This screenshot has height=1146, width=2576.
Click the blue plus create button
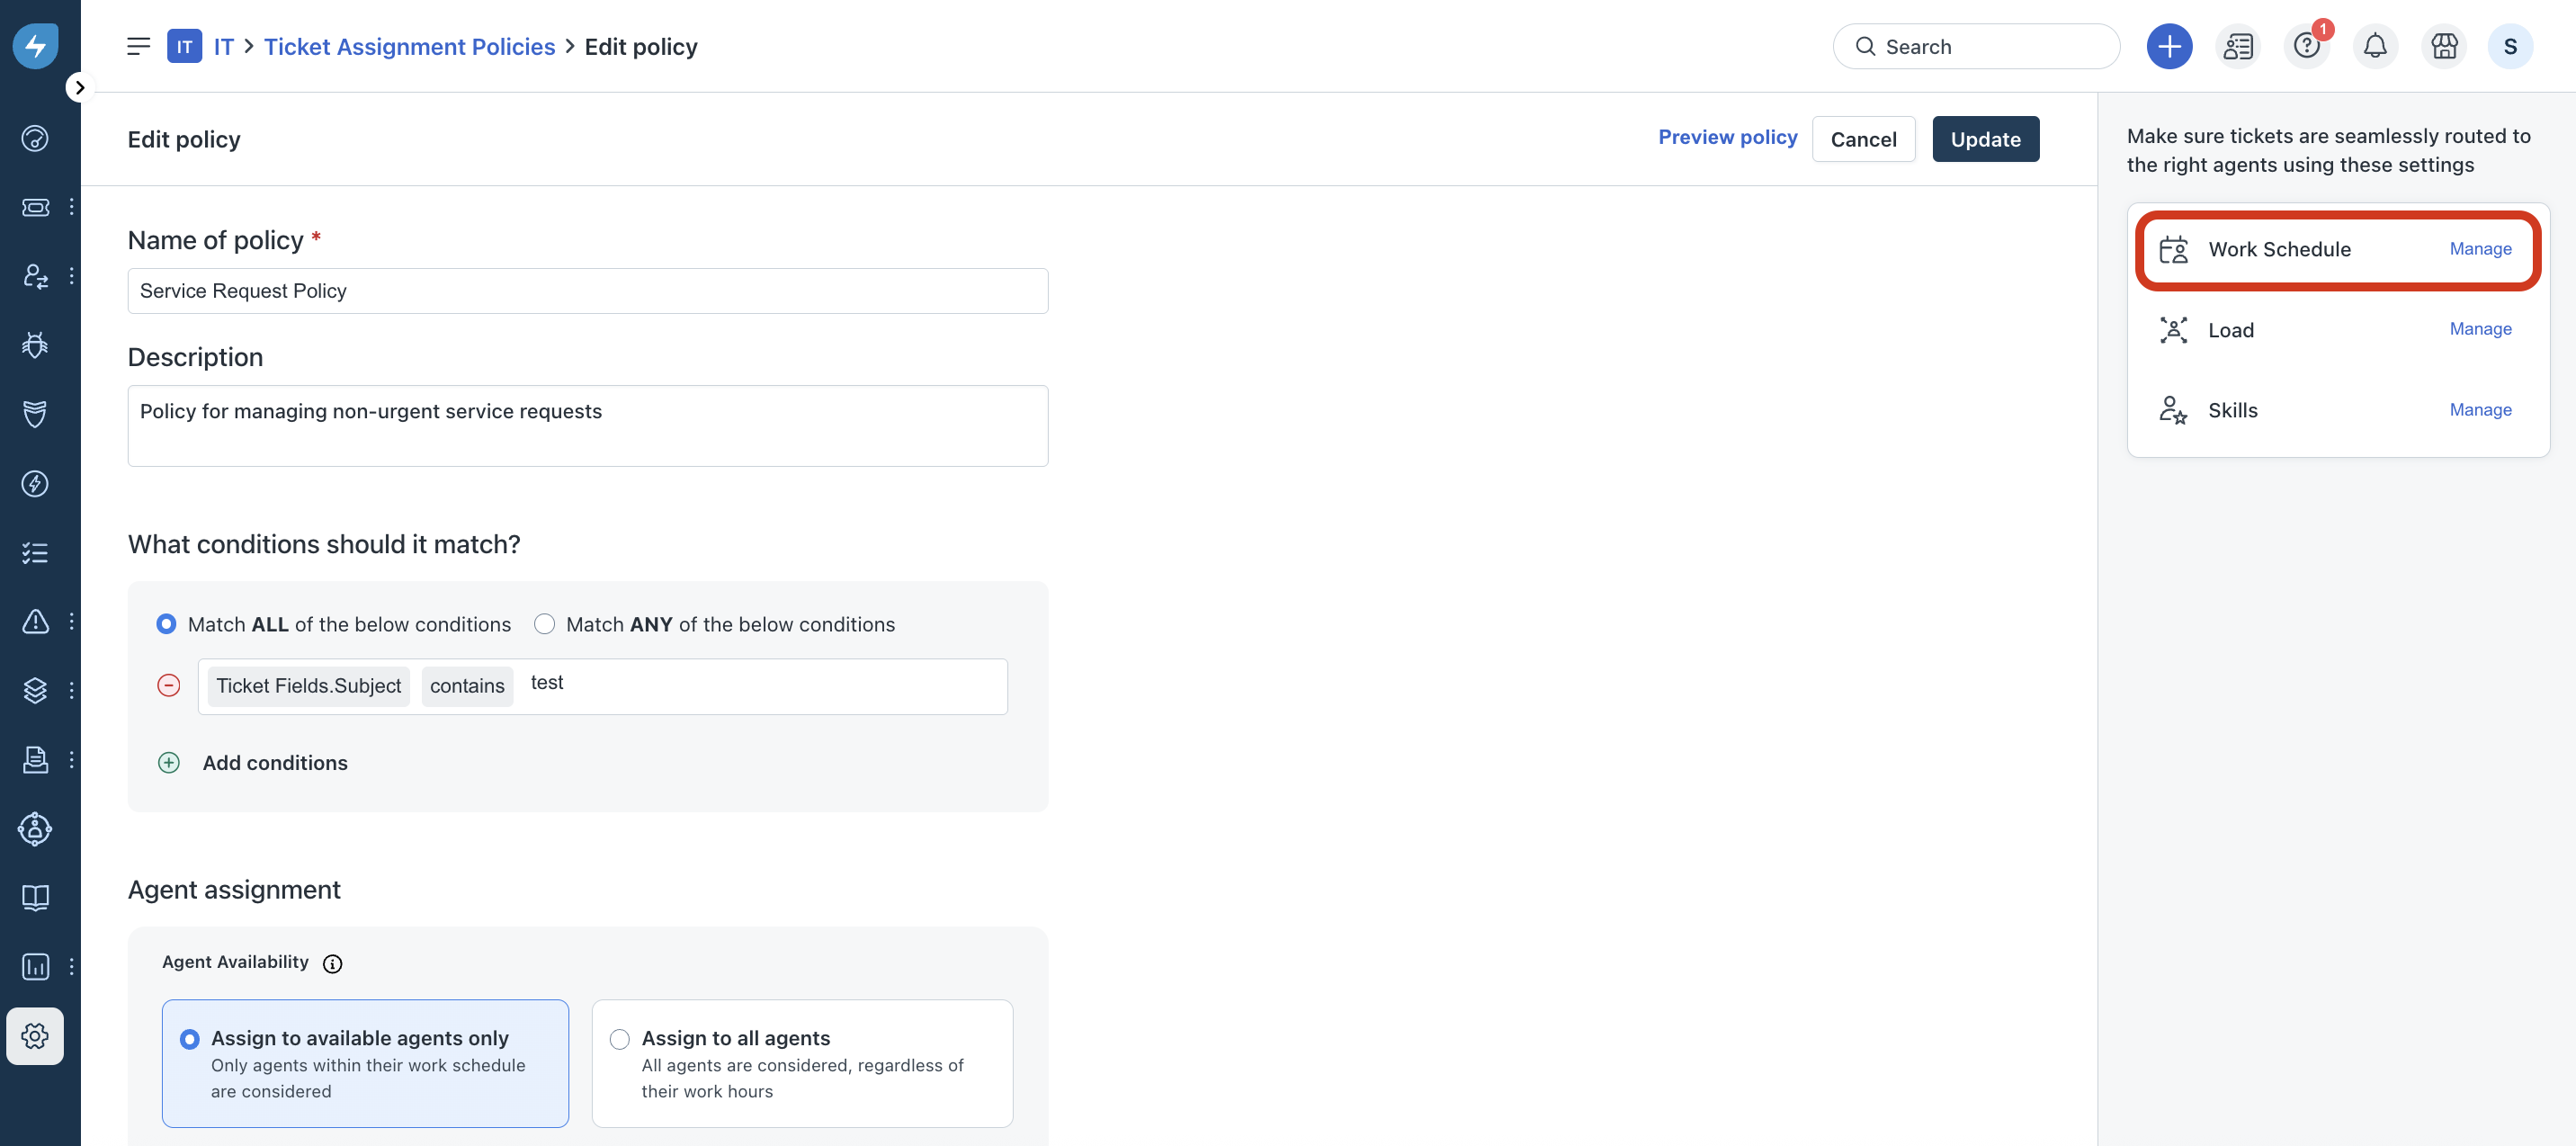click(x=2168, y=46)
